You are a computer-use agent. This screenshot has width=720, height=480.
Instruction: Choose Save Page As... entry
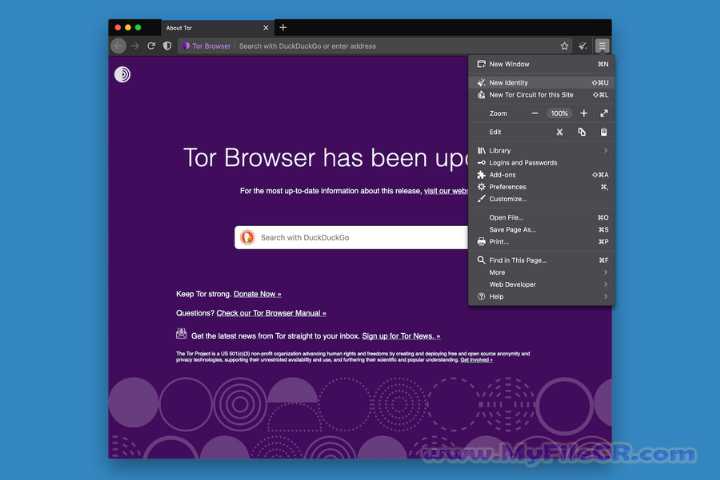541,230
